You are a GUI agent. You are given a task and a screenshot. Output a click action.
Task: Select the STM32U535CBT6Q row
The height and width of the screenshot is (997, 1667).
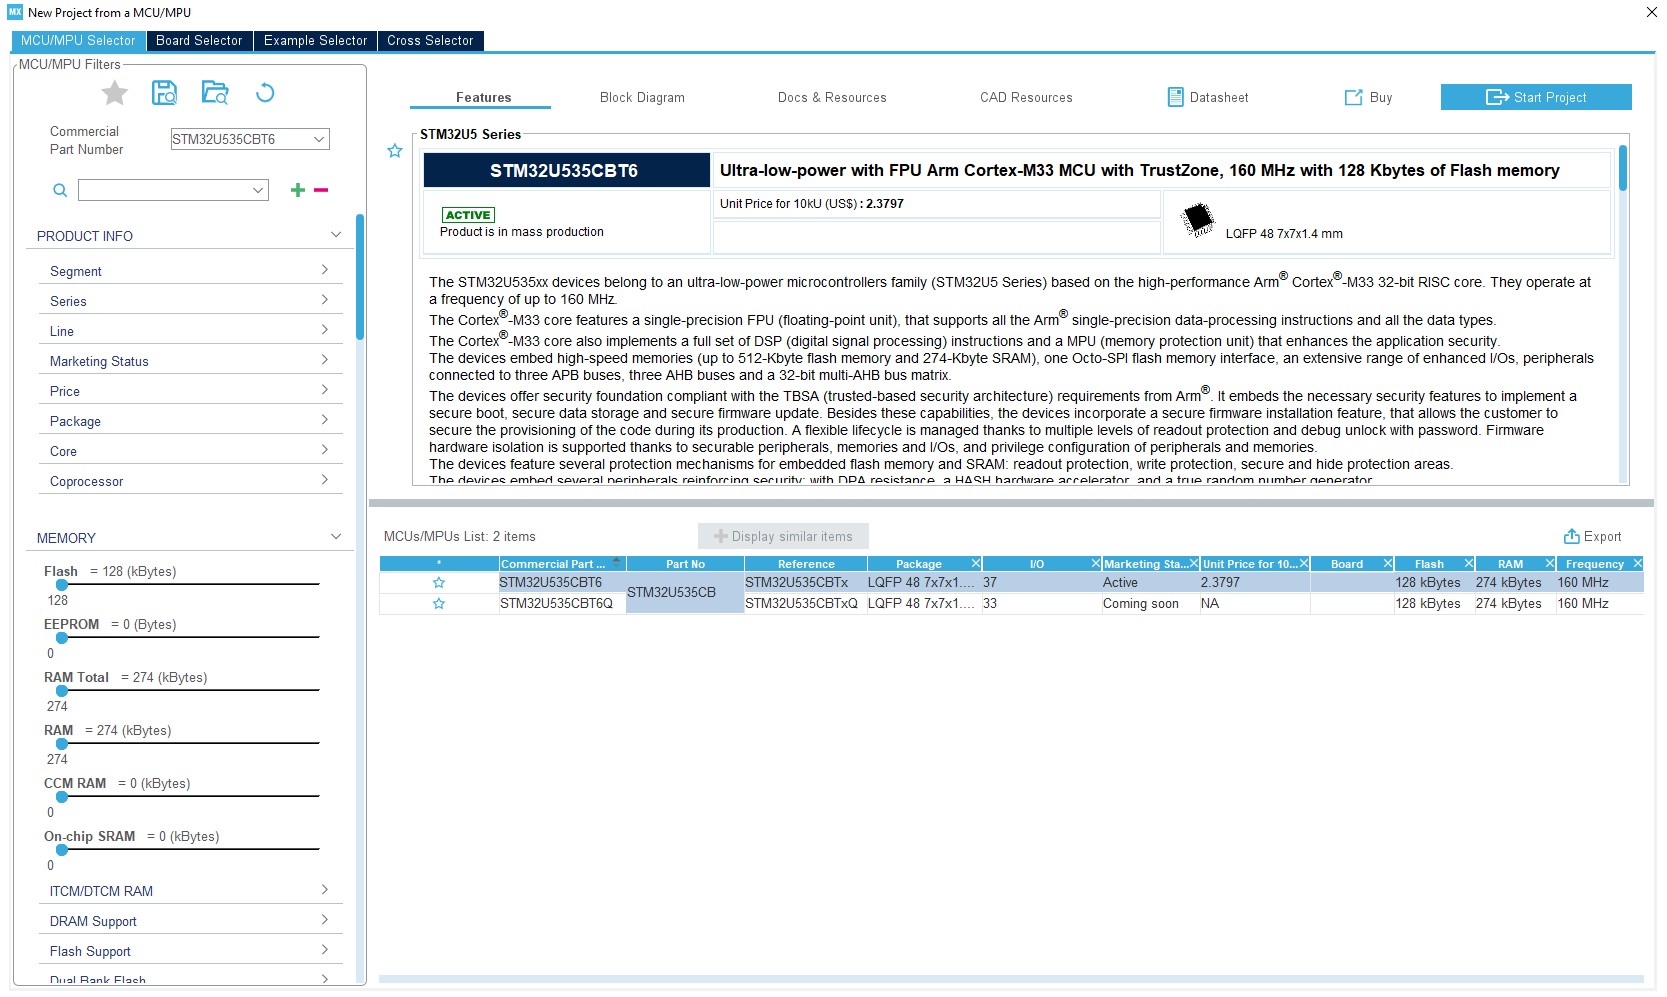tap(1011, 604)
